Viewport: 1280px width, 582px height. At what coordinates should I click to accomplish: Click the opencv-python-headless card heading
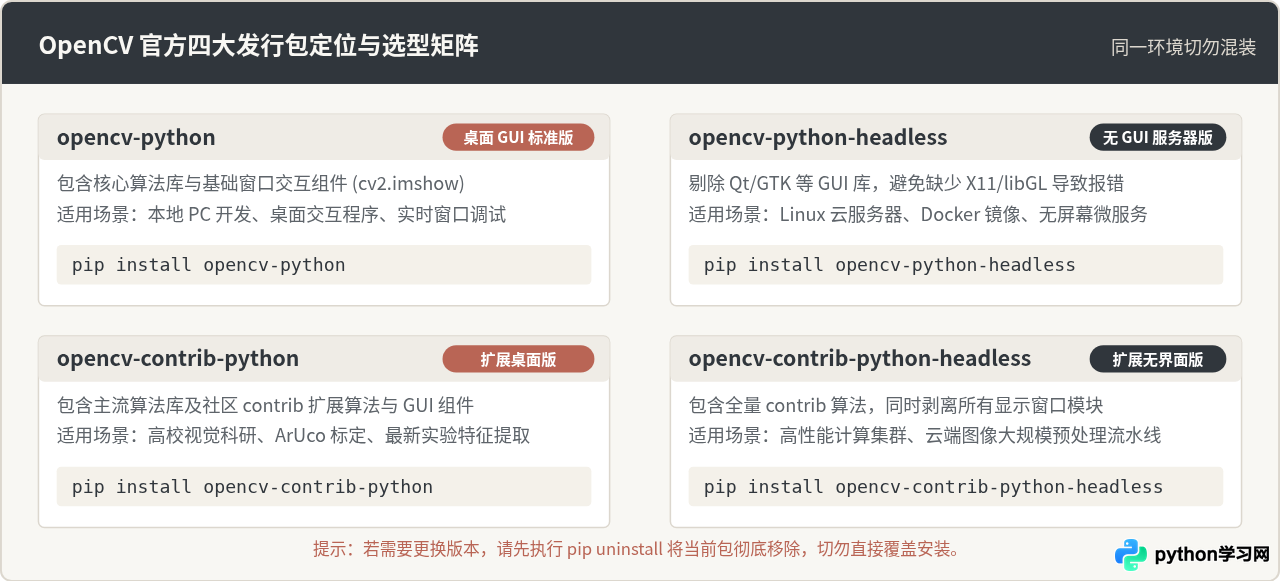tap(818, 138)
